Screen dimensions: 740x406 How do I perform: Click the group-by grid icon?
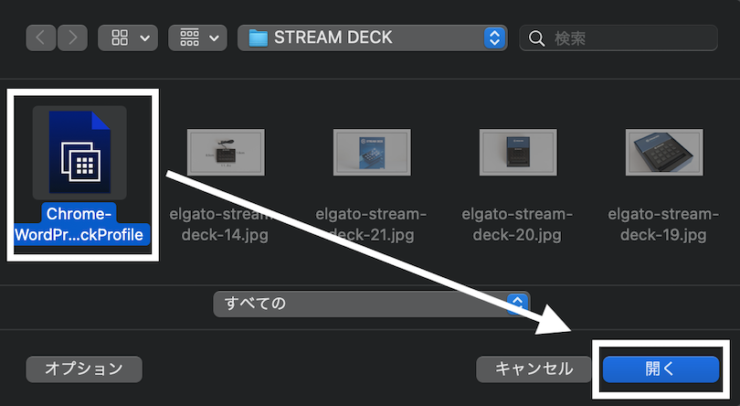[x=189, y=38]
